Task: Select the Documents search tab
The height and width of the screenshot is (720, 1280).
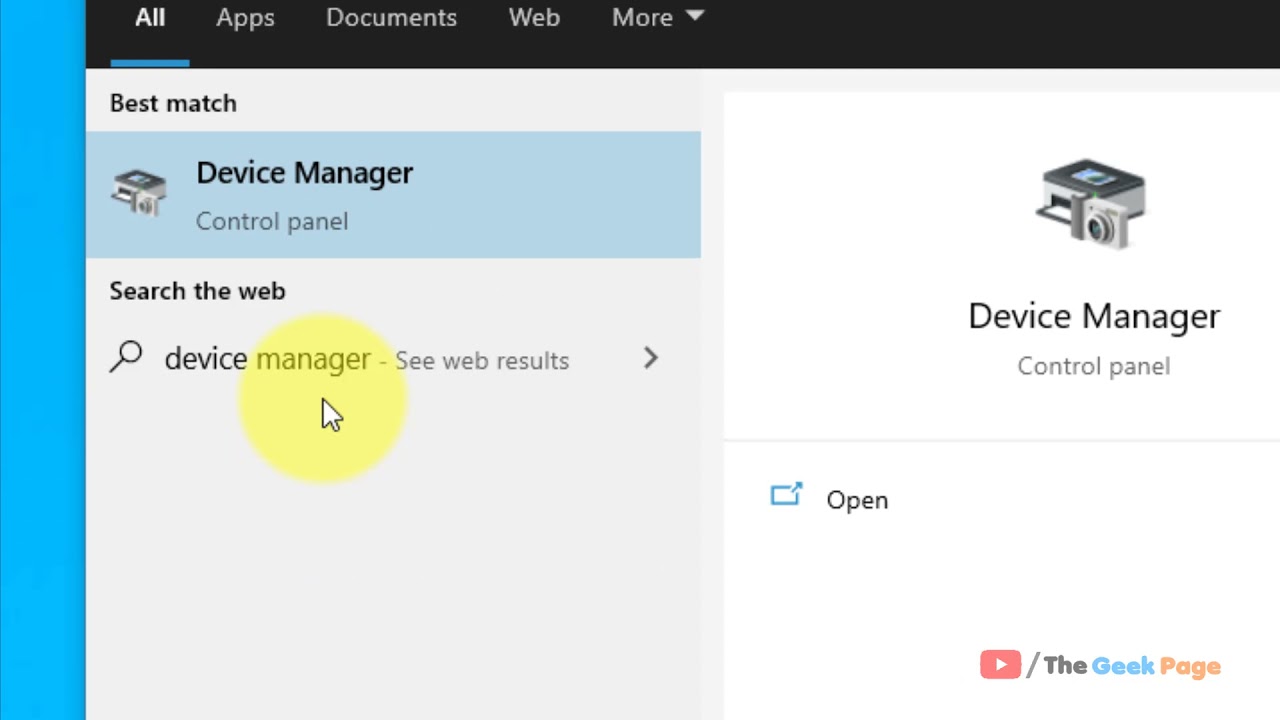Action: pyautogui.click(x=391, y=18)
